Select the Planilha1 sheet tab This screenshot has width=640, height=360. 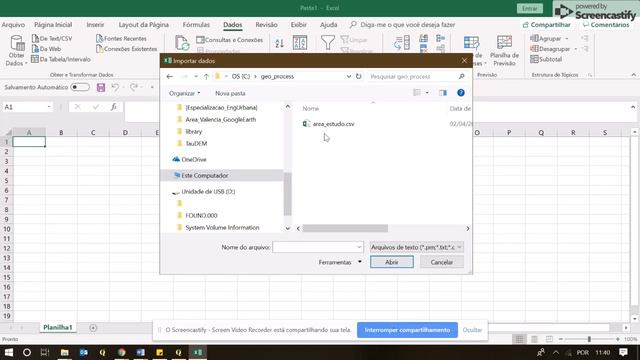[58, 327]
